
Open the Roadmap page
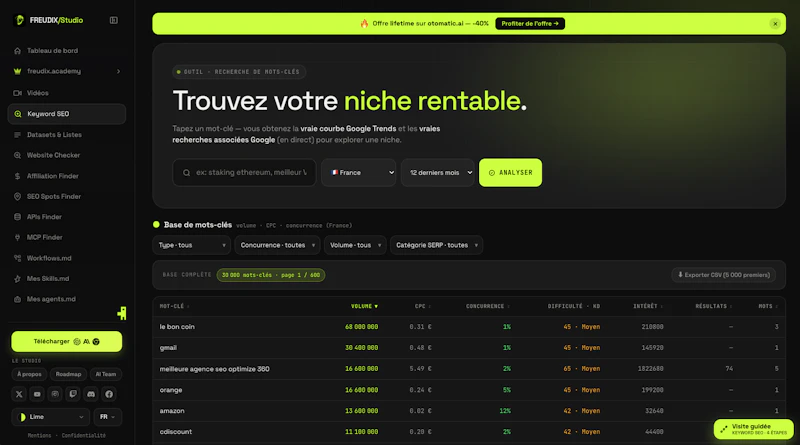pyautogui.click(x=68, y=374)
